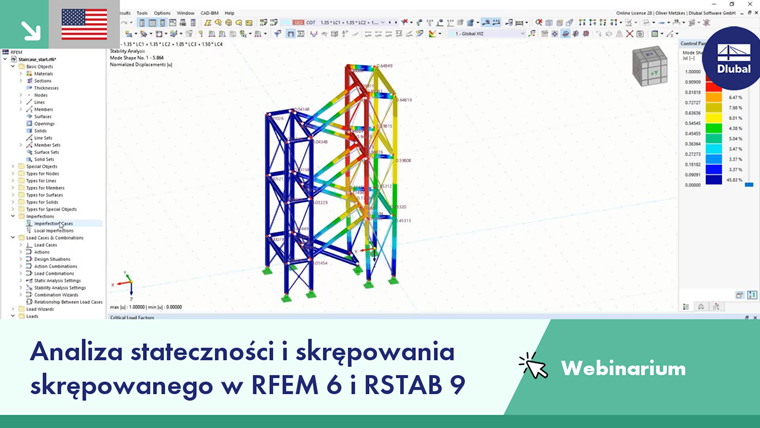760x428 pixels.
Task: Click the blue funnel filter icon
Action: [x=277, y=33]
